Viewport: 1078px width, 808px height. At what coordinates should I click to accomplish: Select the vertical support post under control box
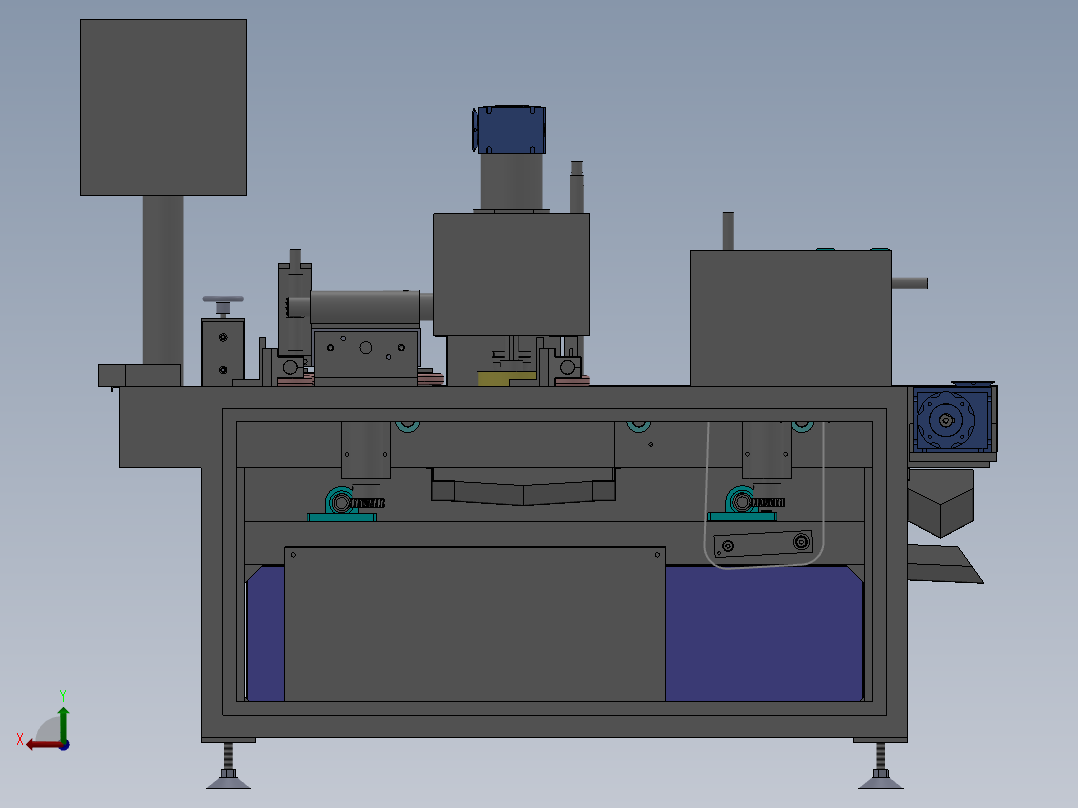[x=163, y=280]
